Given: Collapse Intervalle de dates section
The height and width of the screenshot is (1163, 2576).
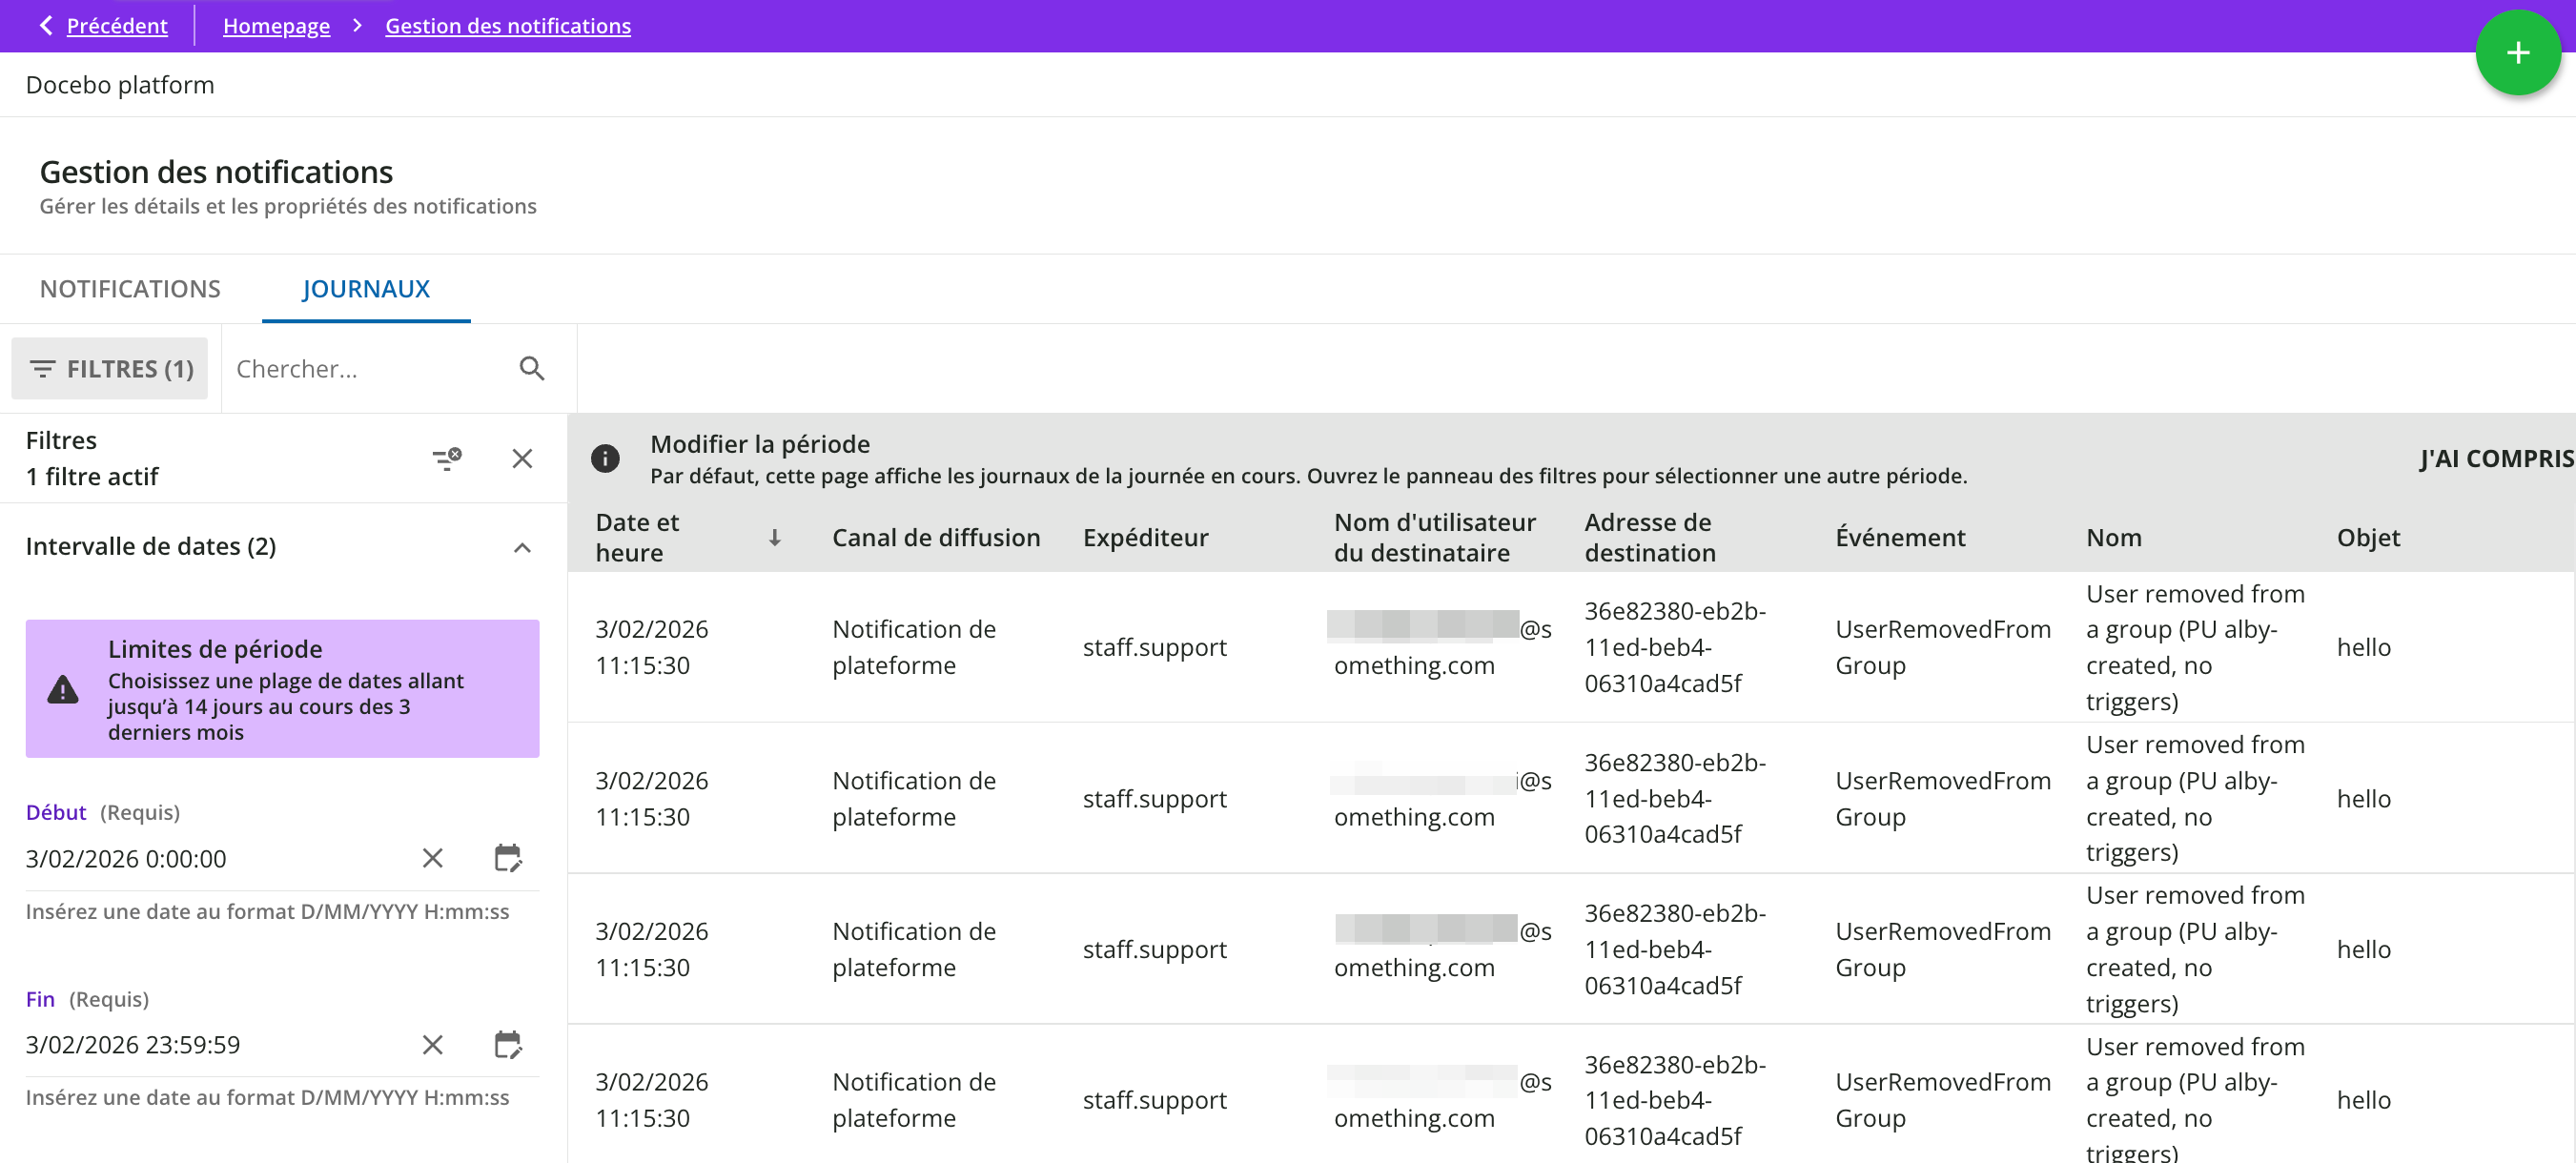Looking at the screenshot, I should (x=522, y=547).
